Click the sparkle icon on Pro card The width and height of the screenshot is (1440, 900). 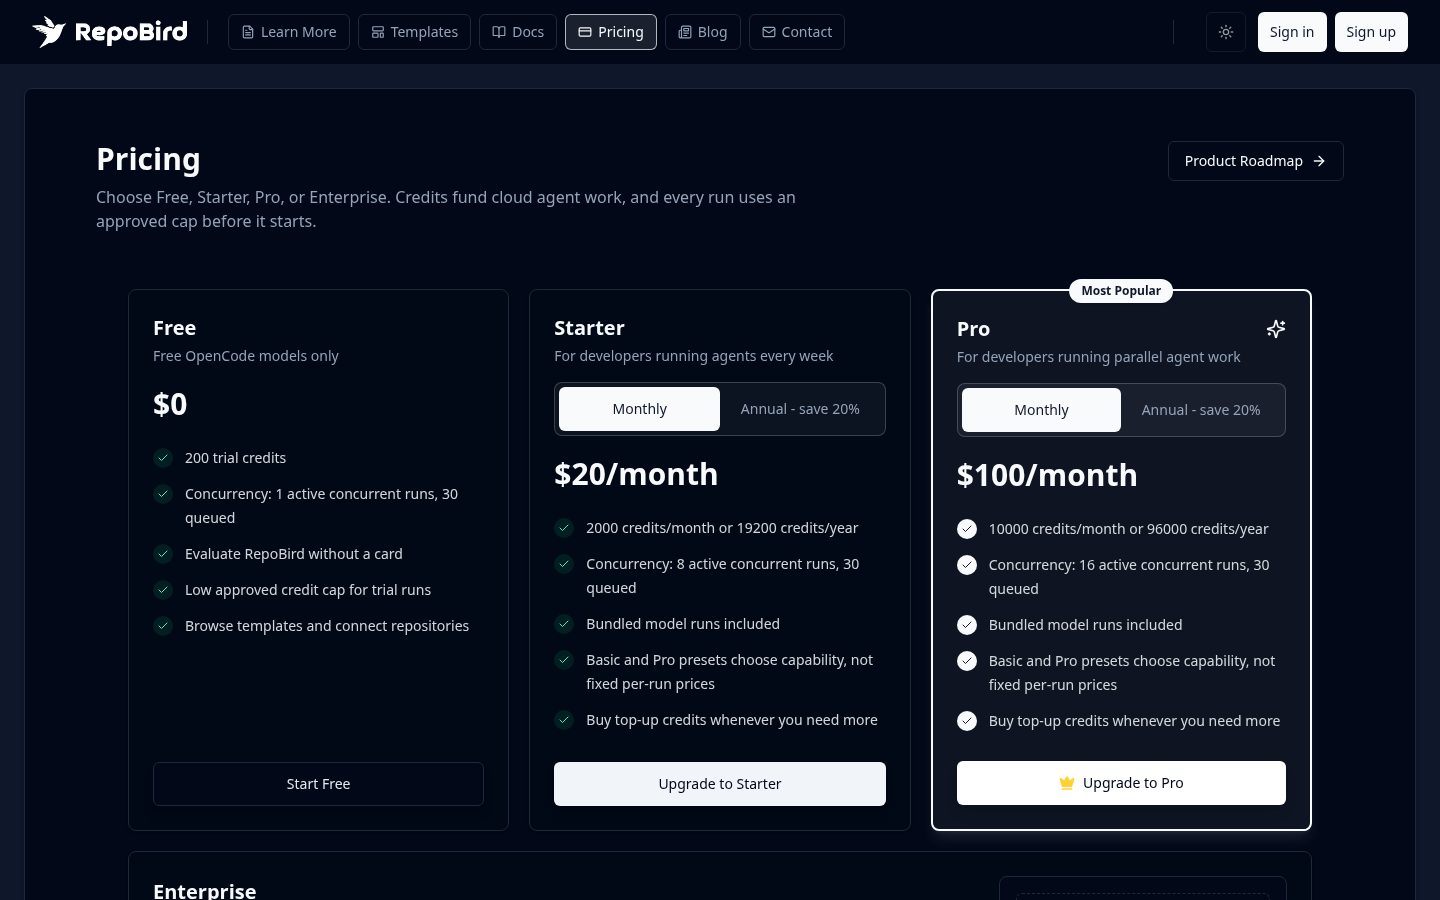click(x=1275, y=329)
